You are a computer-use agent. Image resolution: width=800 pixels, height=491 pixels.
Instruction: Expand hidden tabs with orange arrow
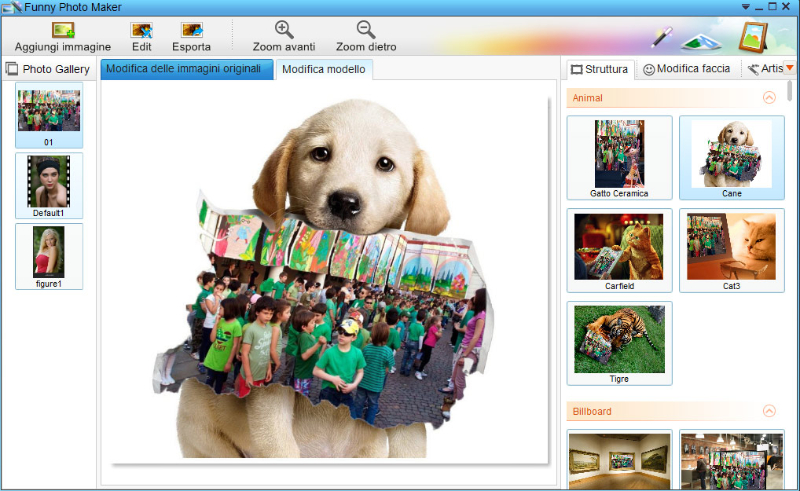[790, 68]
